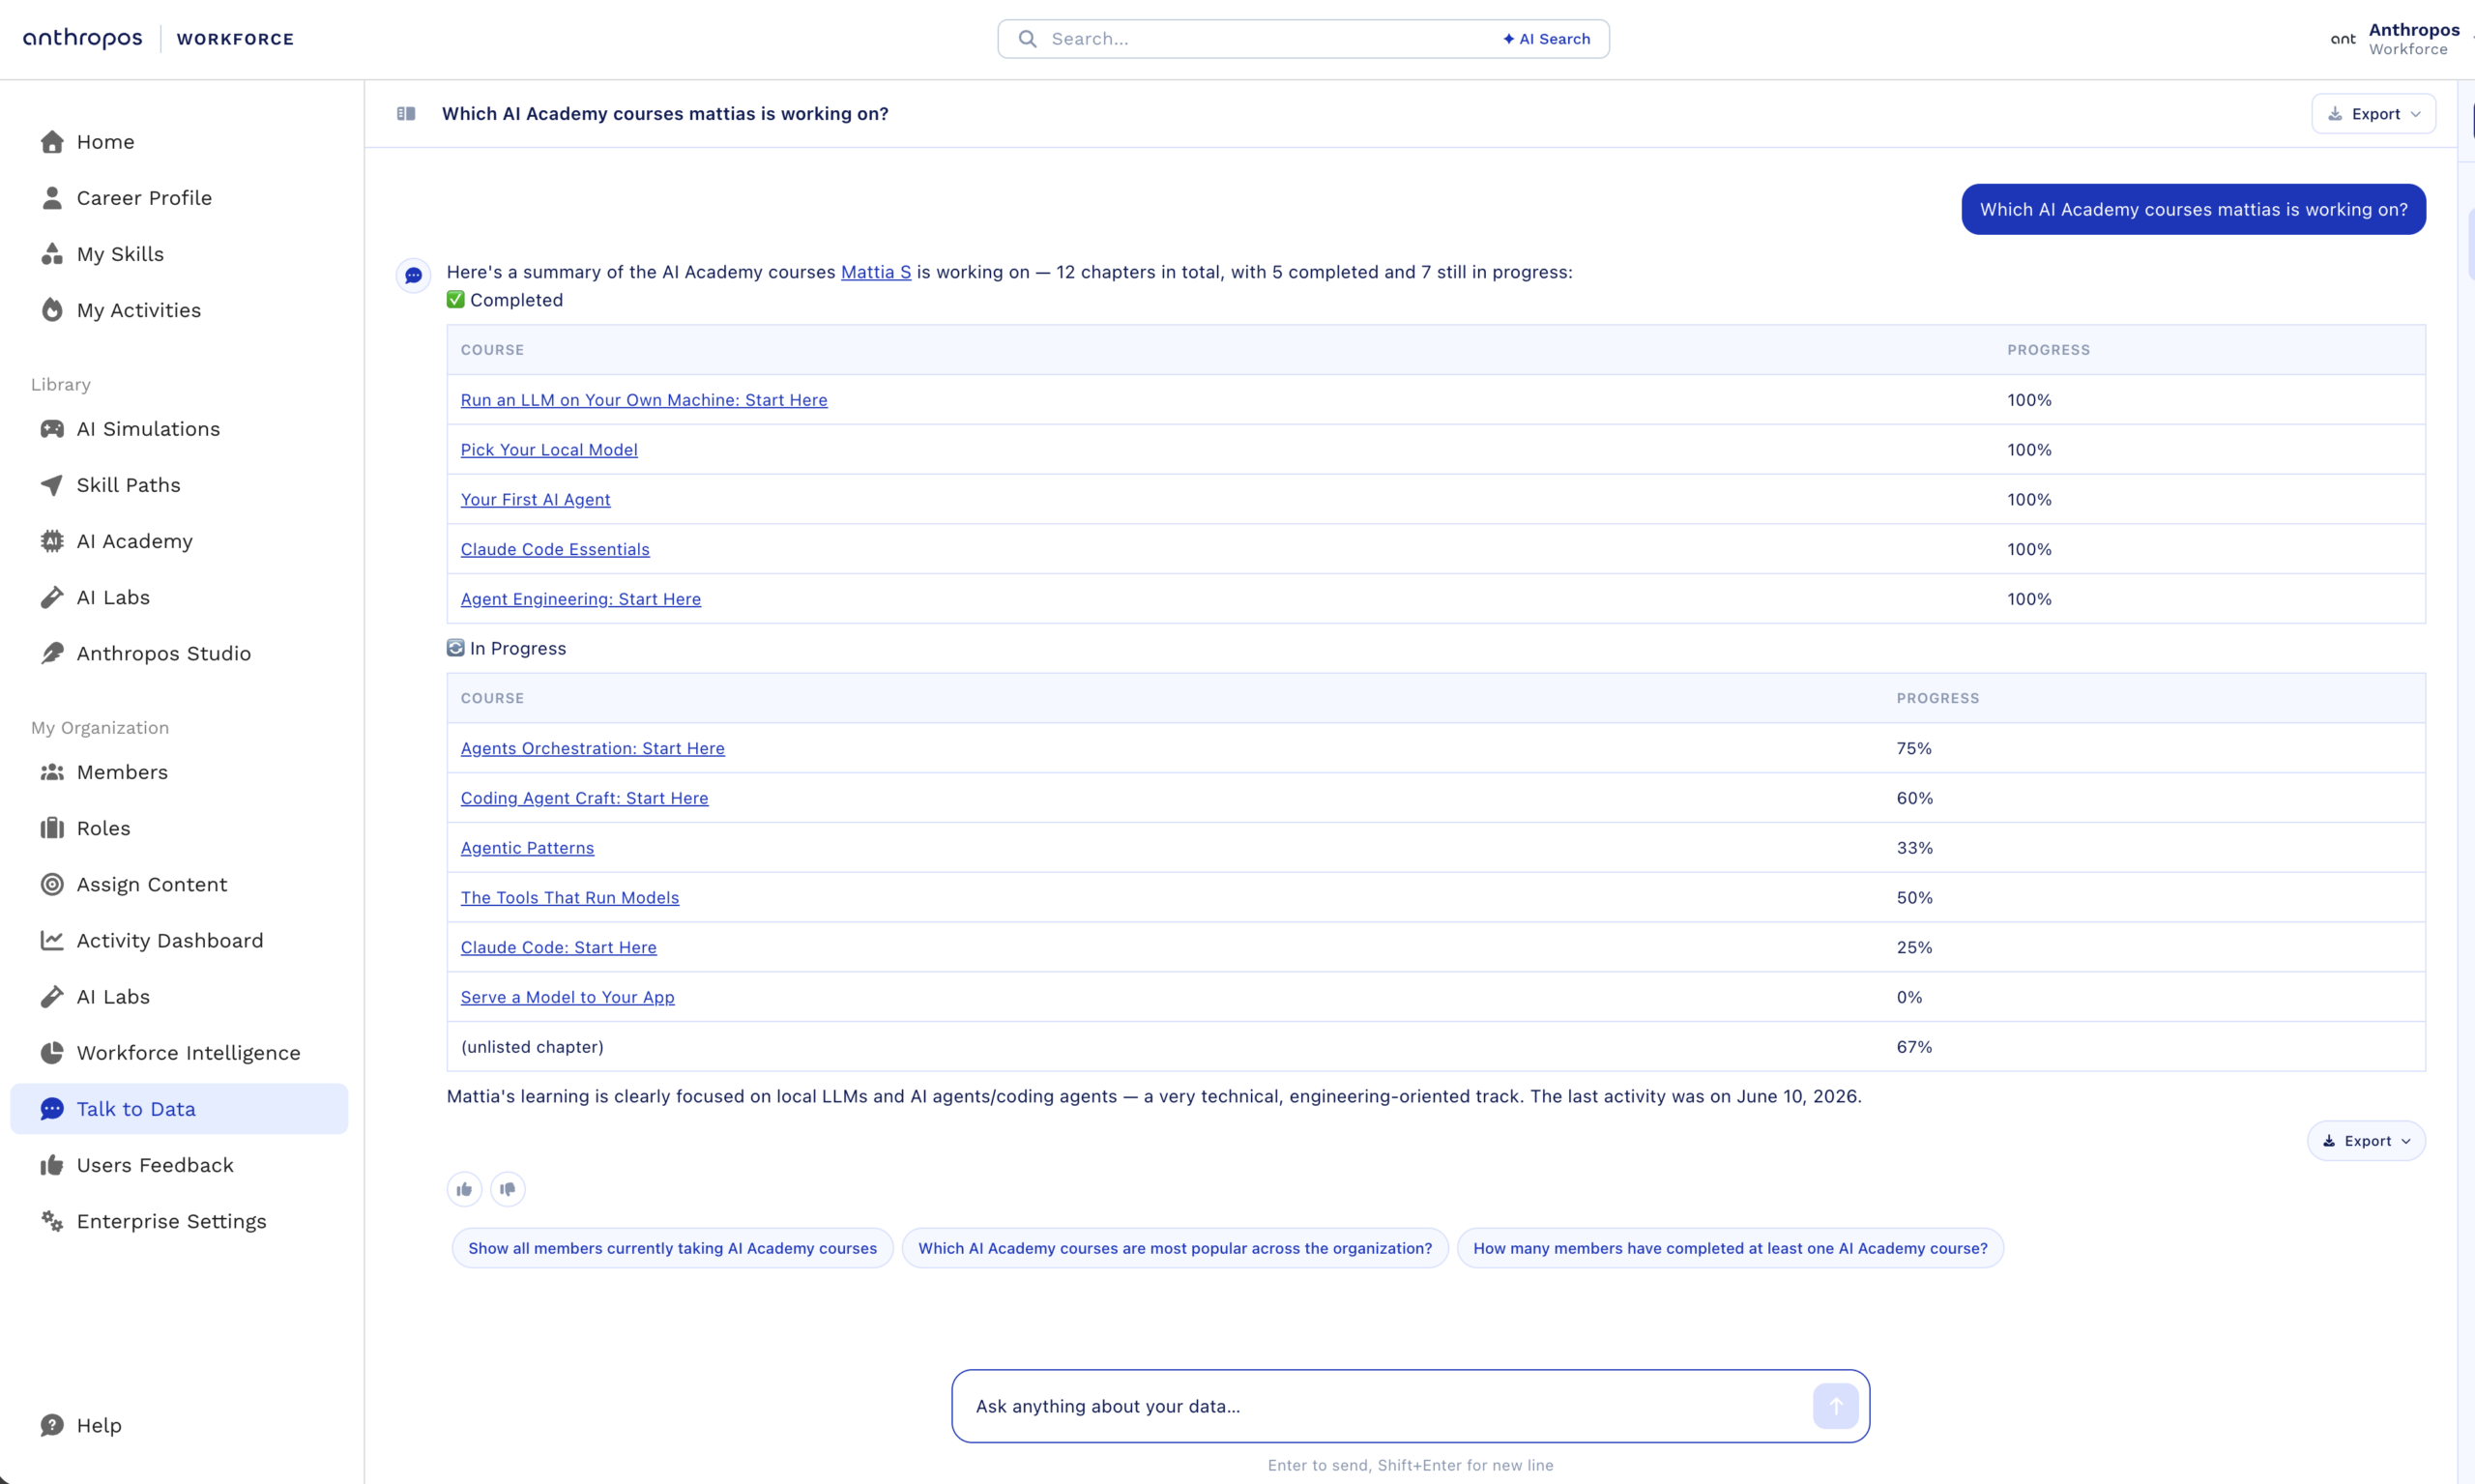Ask how many members completed a course
The width and height of the screenshot is (2475, 1484).
1730,1248
